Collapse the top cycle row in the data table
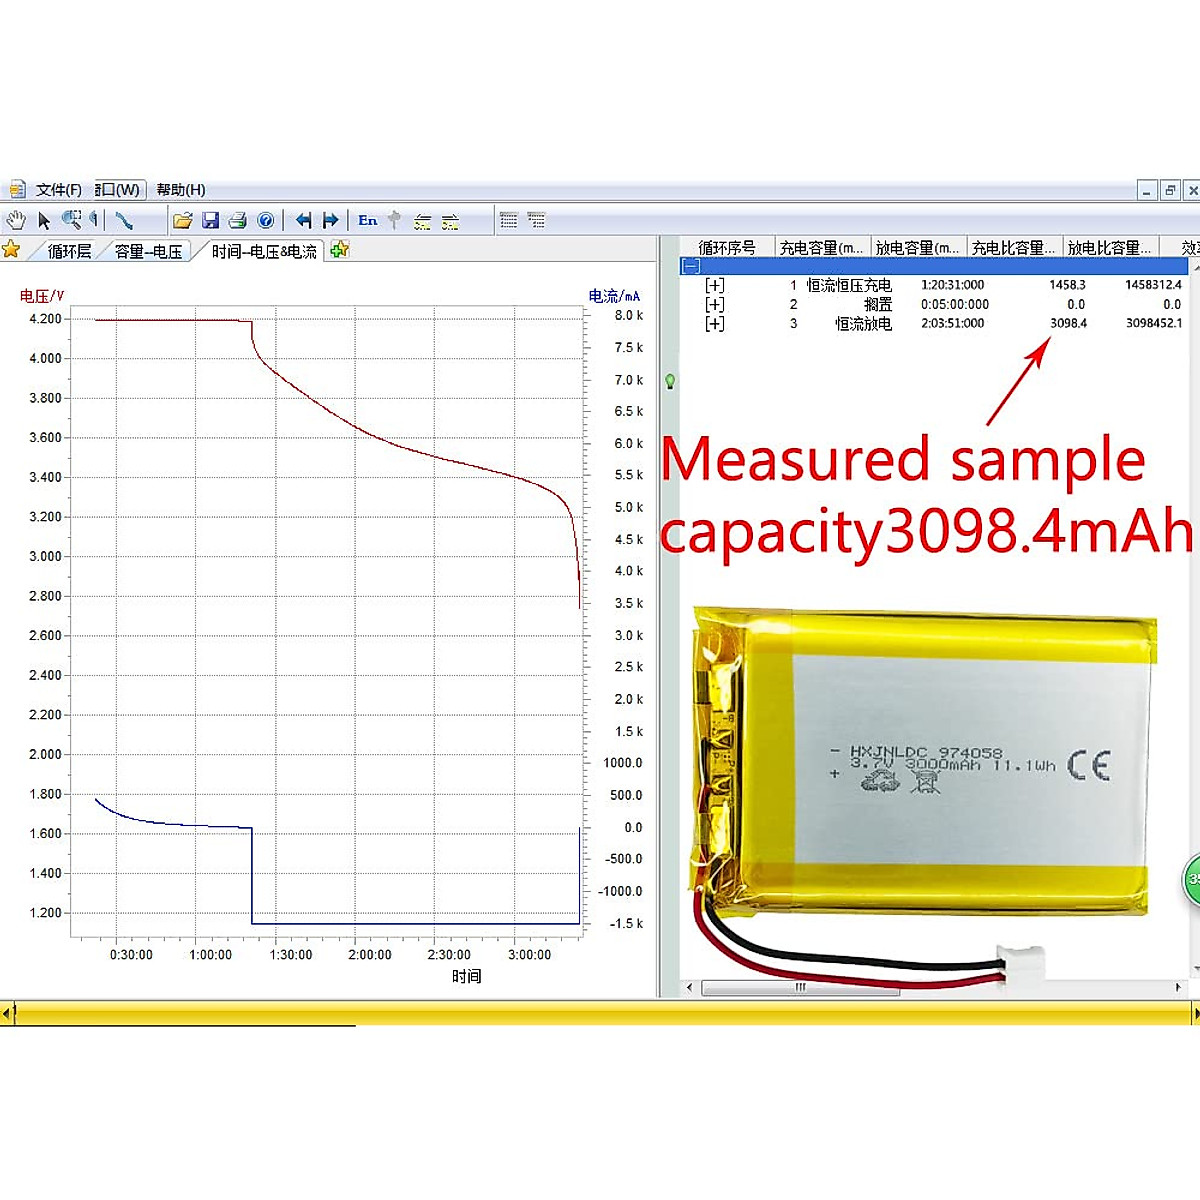The image size is (1200, 1200). (x=690, y=266)
